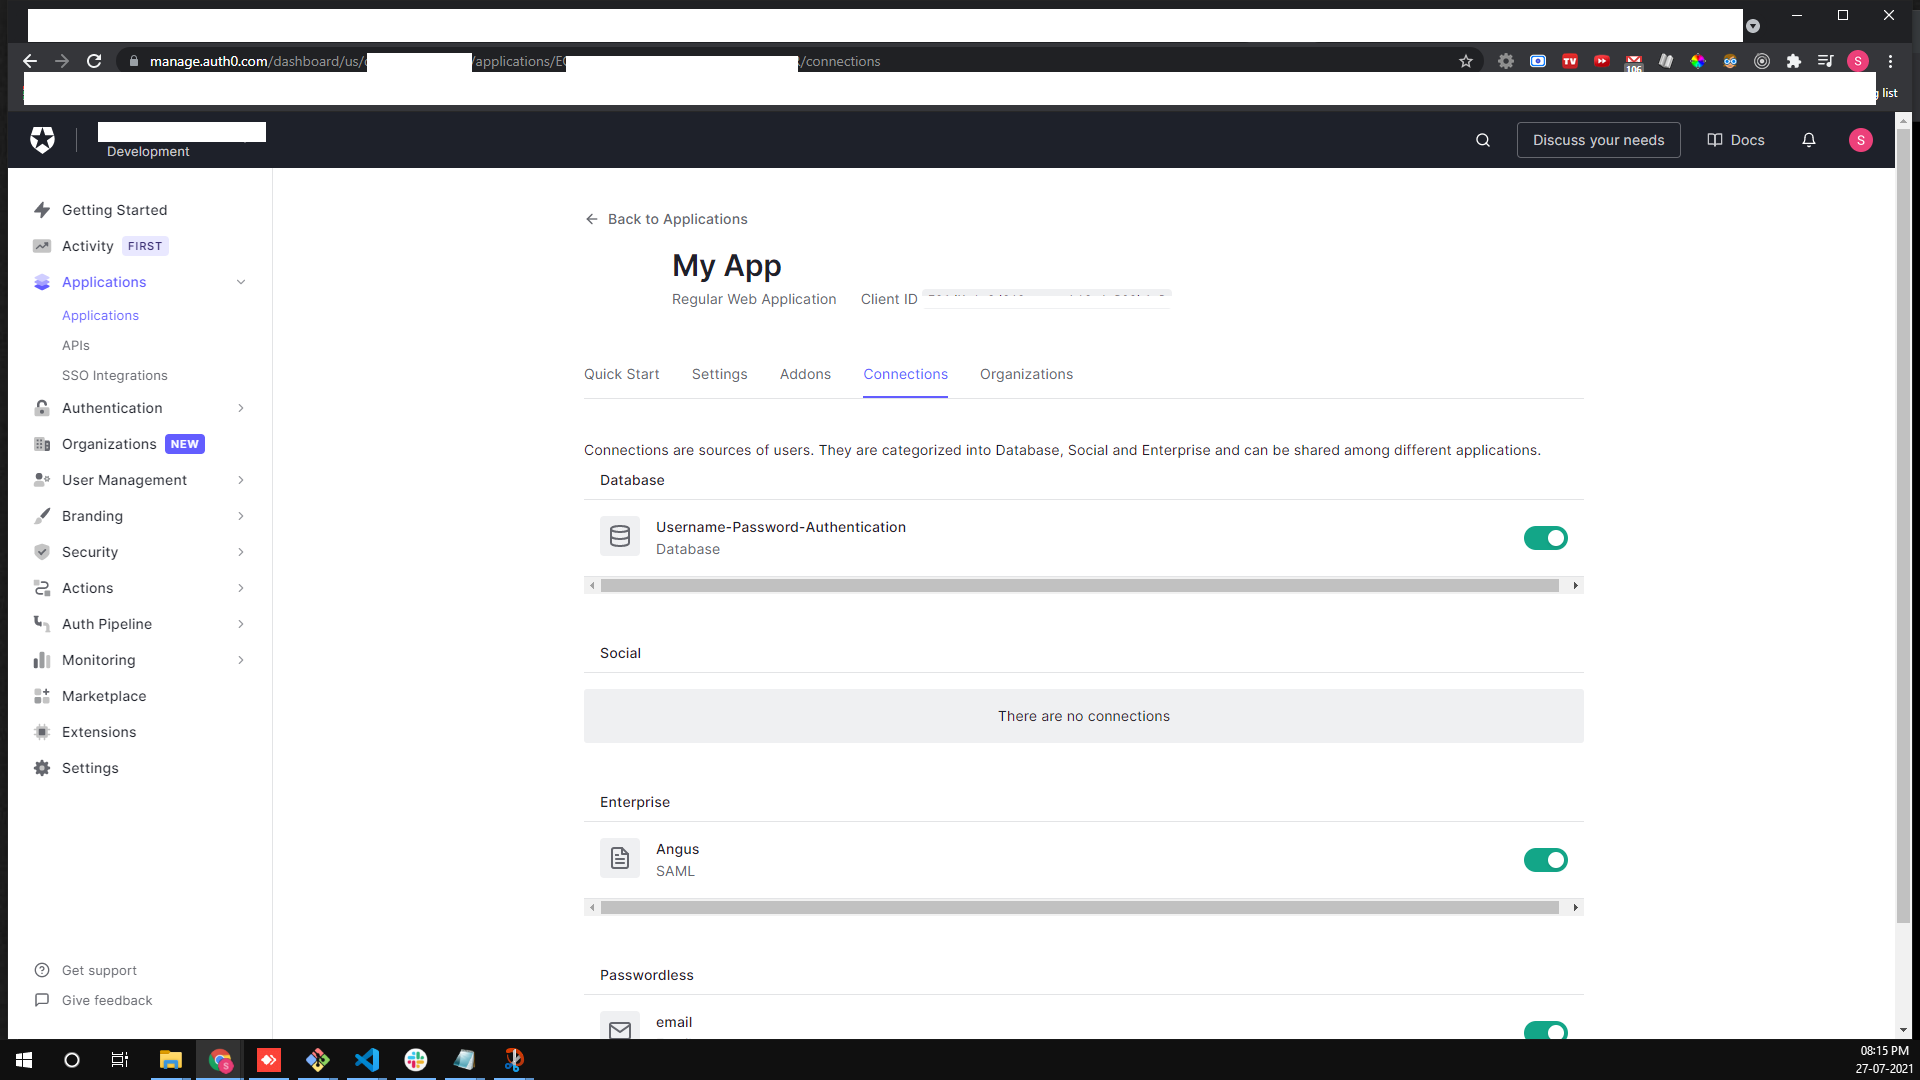Click the database icon for Username-Password-Authentication
This screenshot has height=1080, width=1920.
(x=620, y=537)
